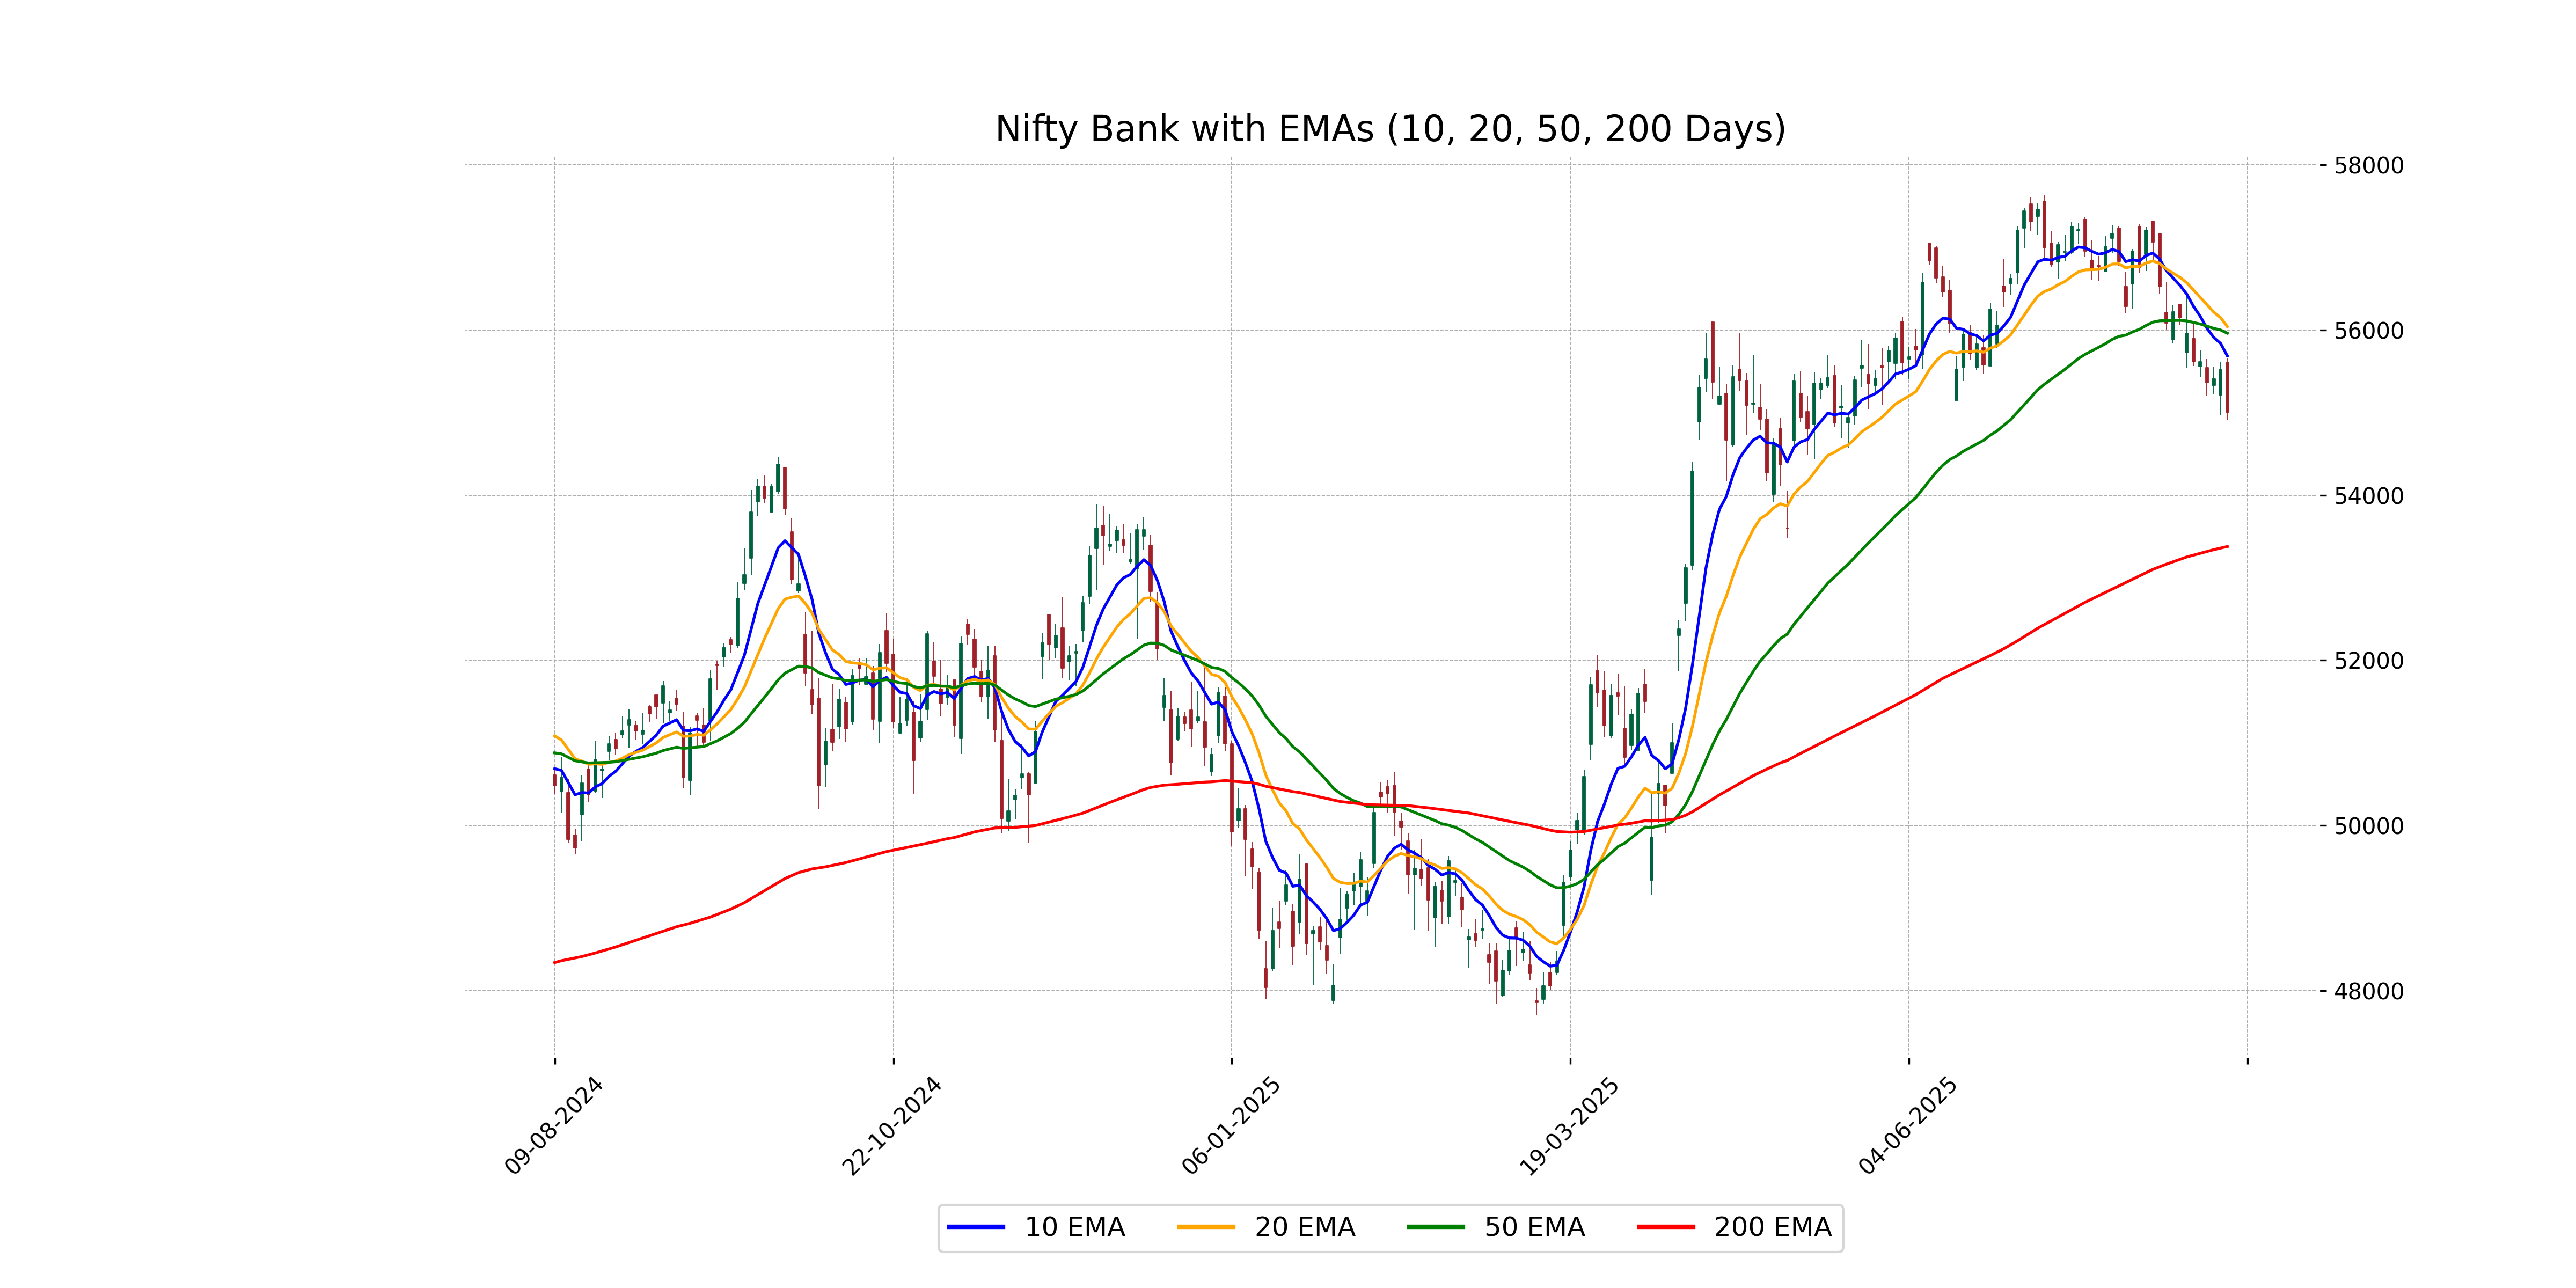The width and height of the screenshot is (2576, 1288).
Task: Click the 50 EMA legend label
Action: (1534, 1227)
